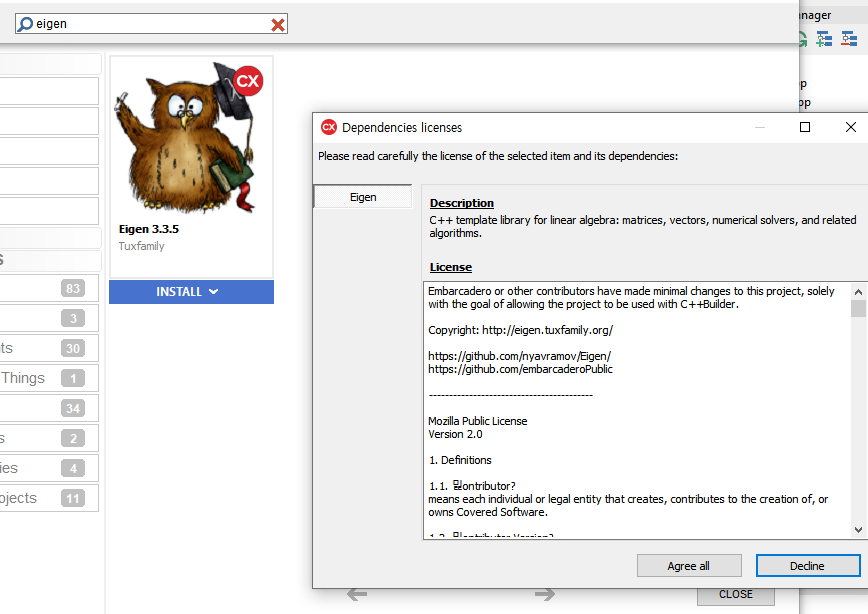The height and width of the screenshot is (614, 868).
Task: Click the Decline button
Action: click(808, 566)
